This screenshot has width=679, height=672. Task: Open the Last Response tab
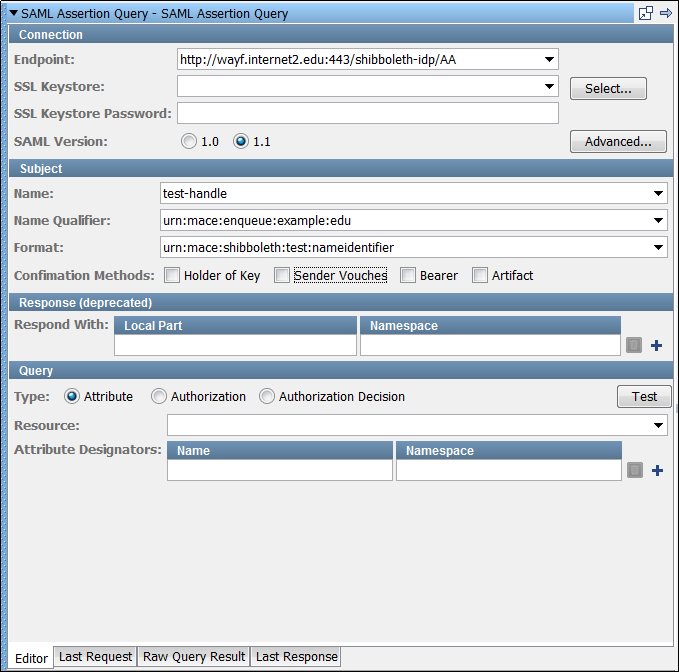point(297,657)
